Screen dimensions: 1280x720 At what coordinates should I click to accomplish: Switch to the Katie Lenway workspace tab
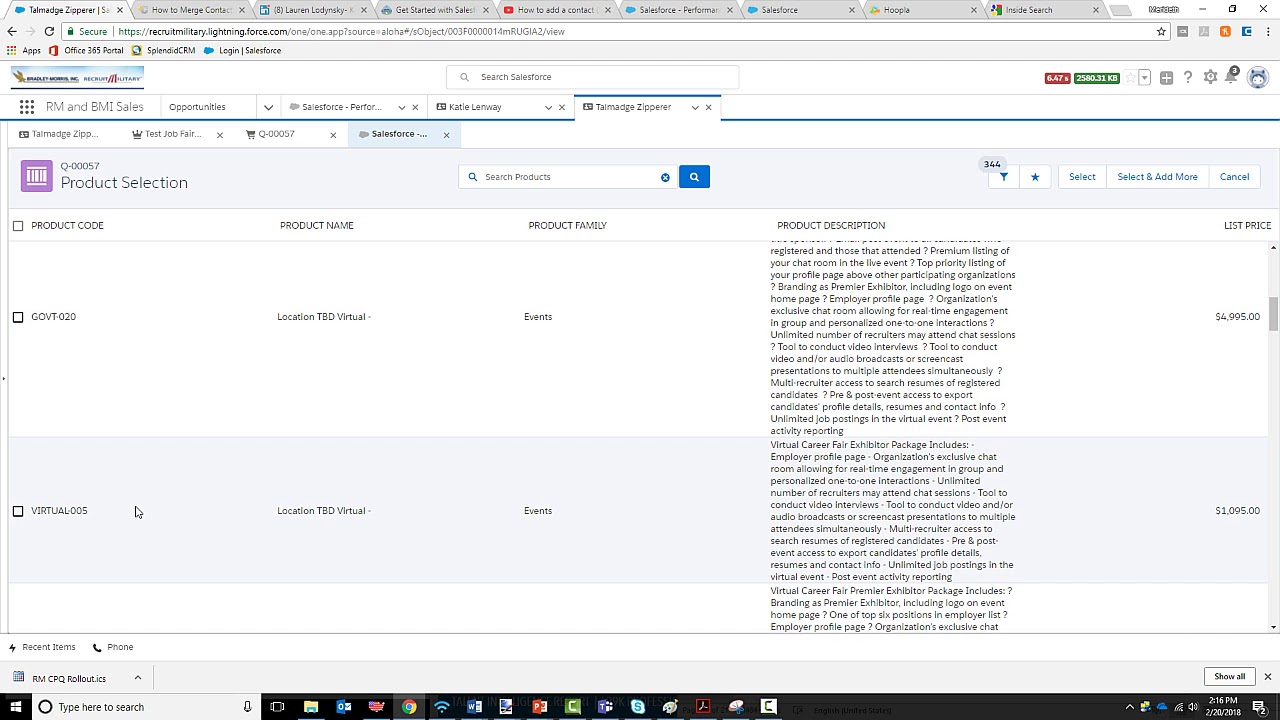point(475,107)
